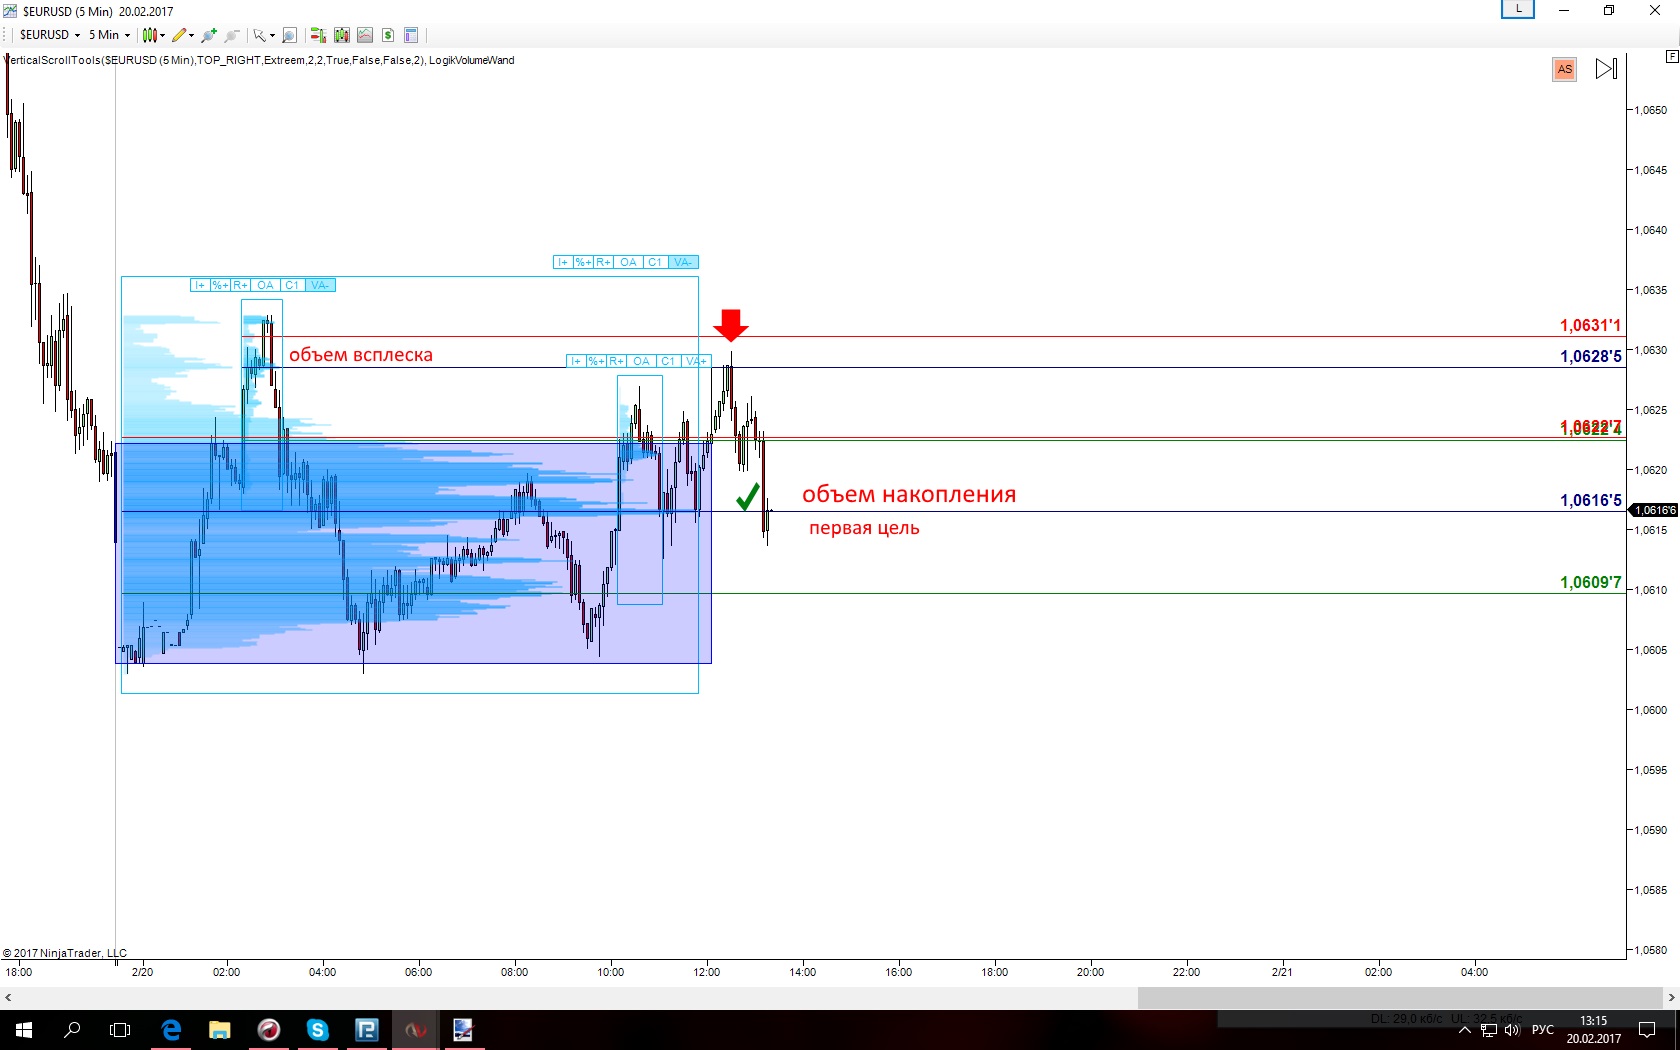Click the horizontal scrollbar left arrow
This screenshot has height=1050, width=1680.
pyautogui.click(x=8, y=998)
